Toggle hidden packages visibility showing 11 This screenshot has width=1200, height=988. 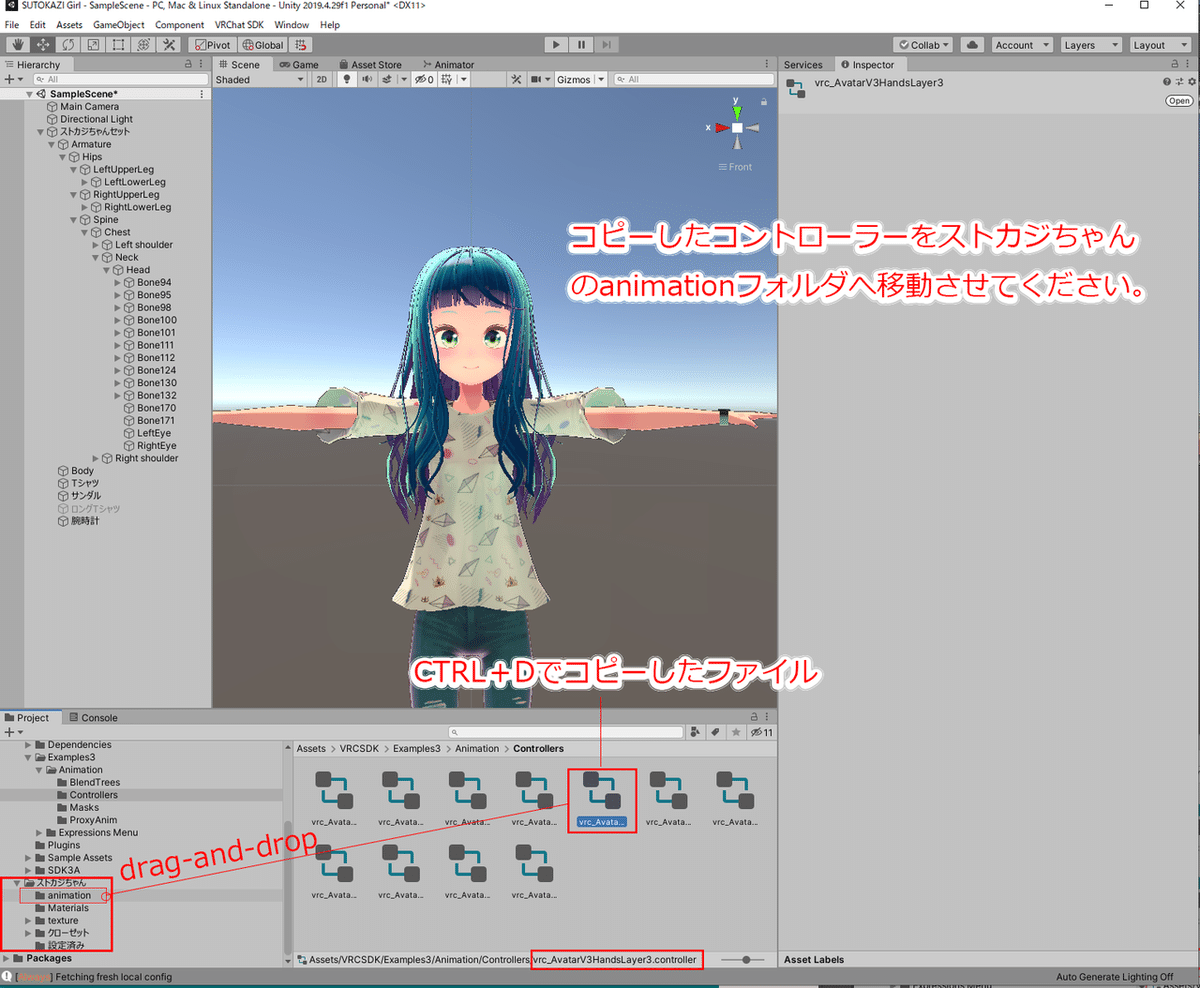click(x=762, y=732)
